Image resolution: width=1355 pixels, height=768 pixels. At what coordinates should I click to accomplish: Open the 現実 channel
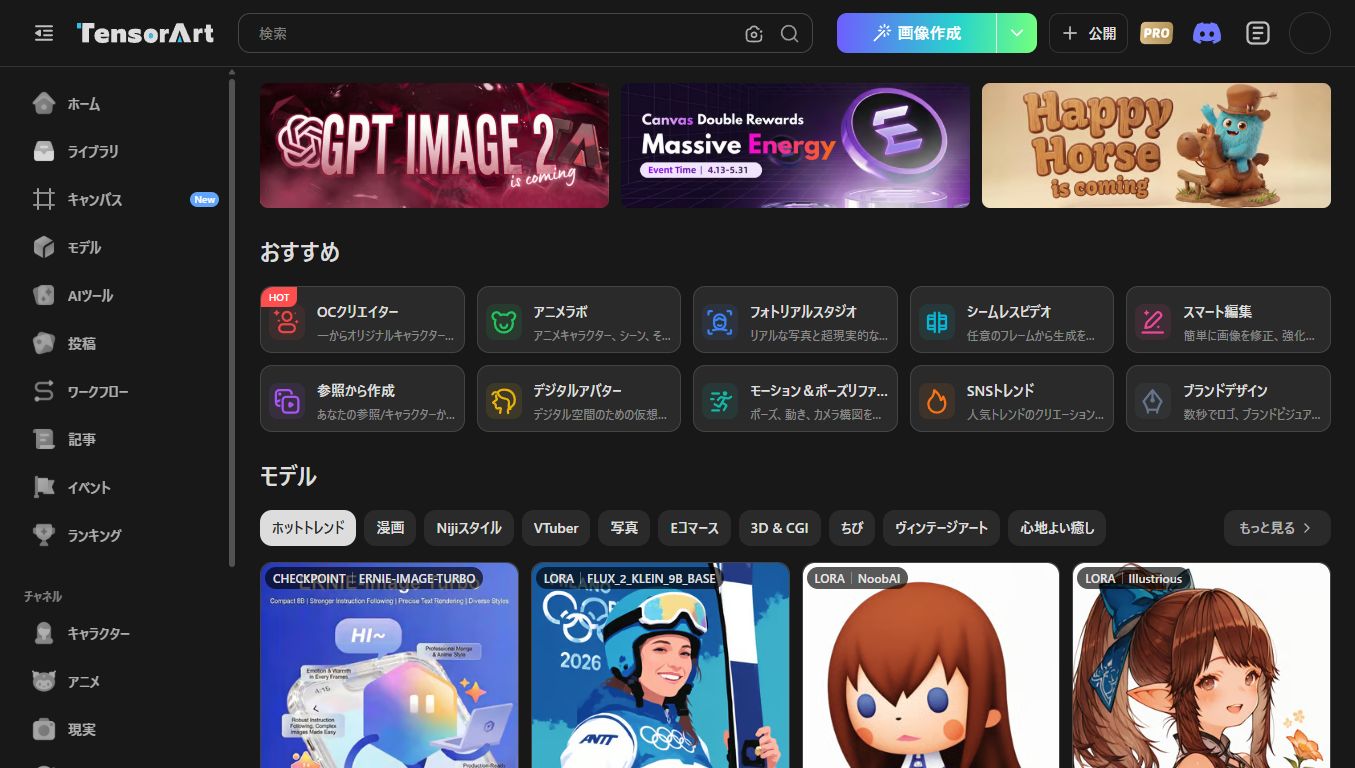[x=125, y=730]
